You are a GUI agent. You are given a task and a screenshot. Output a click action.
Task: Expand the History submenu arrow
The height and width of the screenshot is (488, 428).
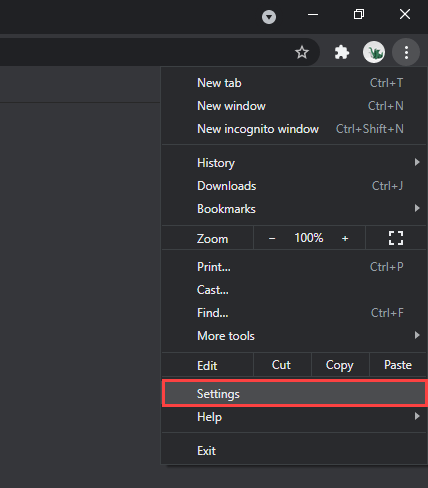pyautogui.click(x=417, y=162)
